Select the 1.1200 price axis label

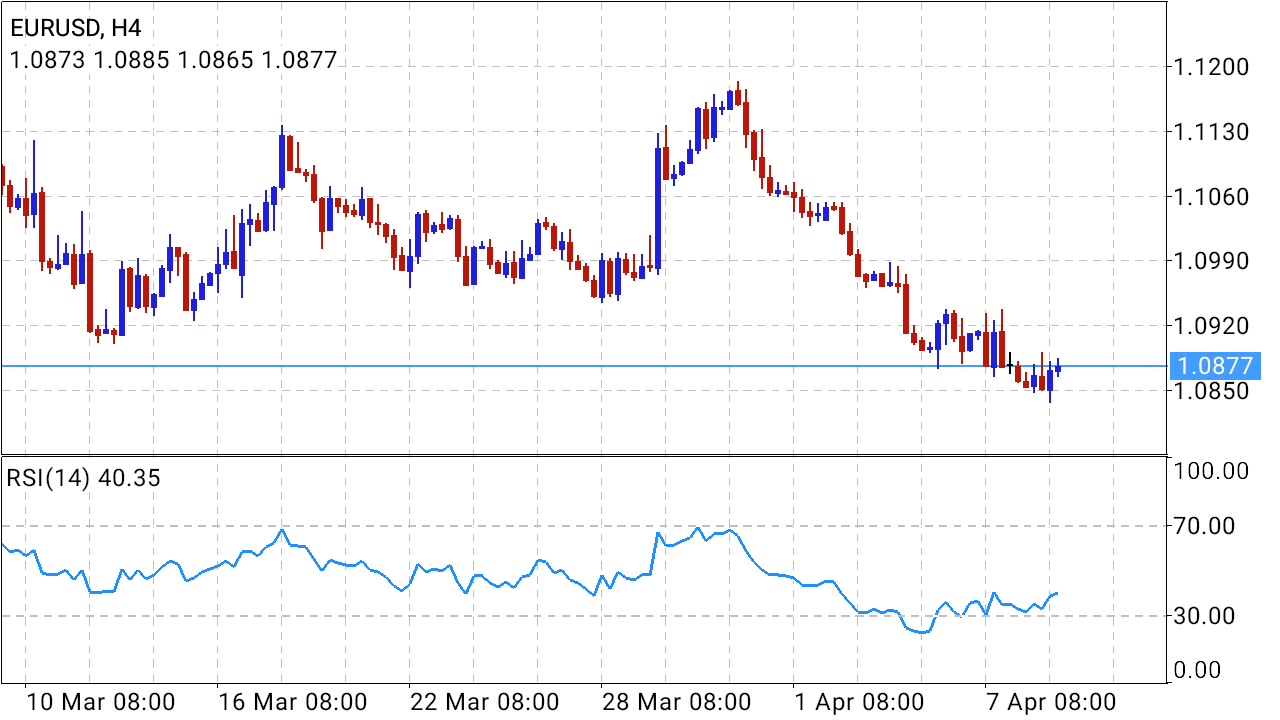click(x=1213, y=67)
